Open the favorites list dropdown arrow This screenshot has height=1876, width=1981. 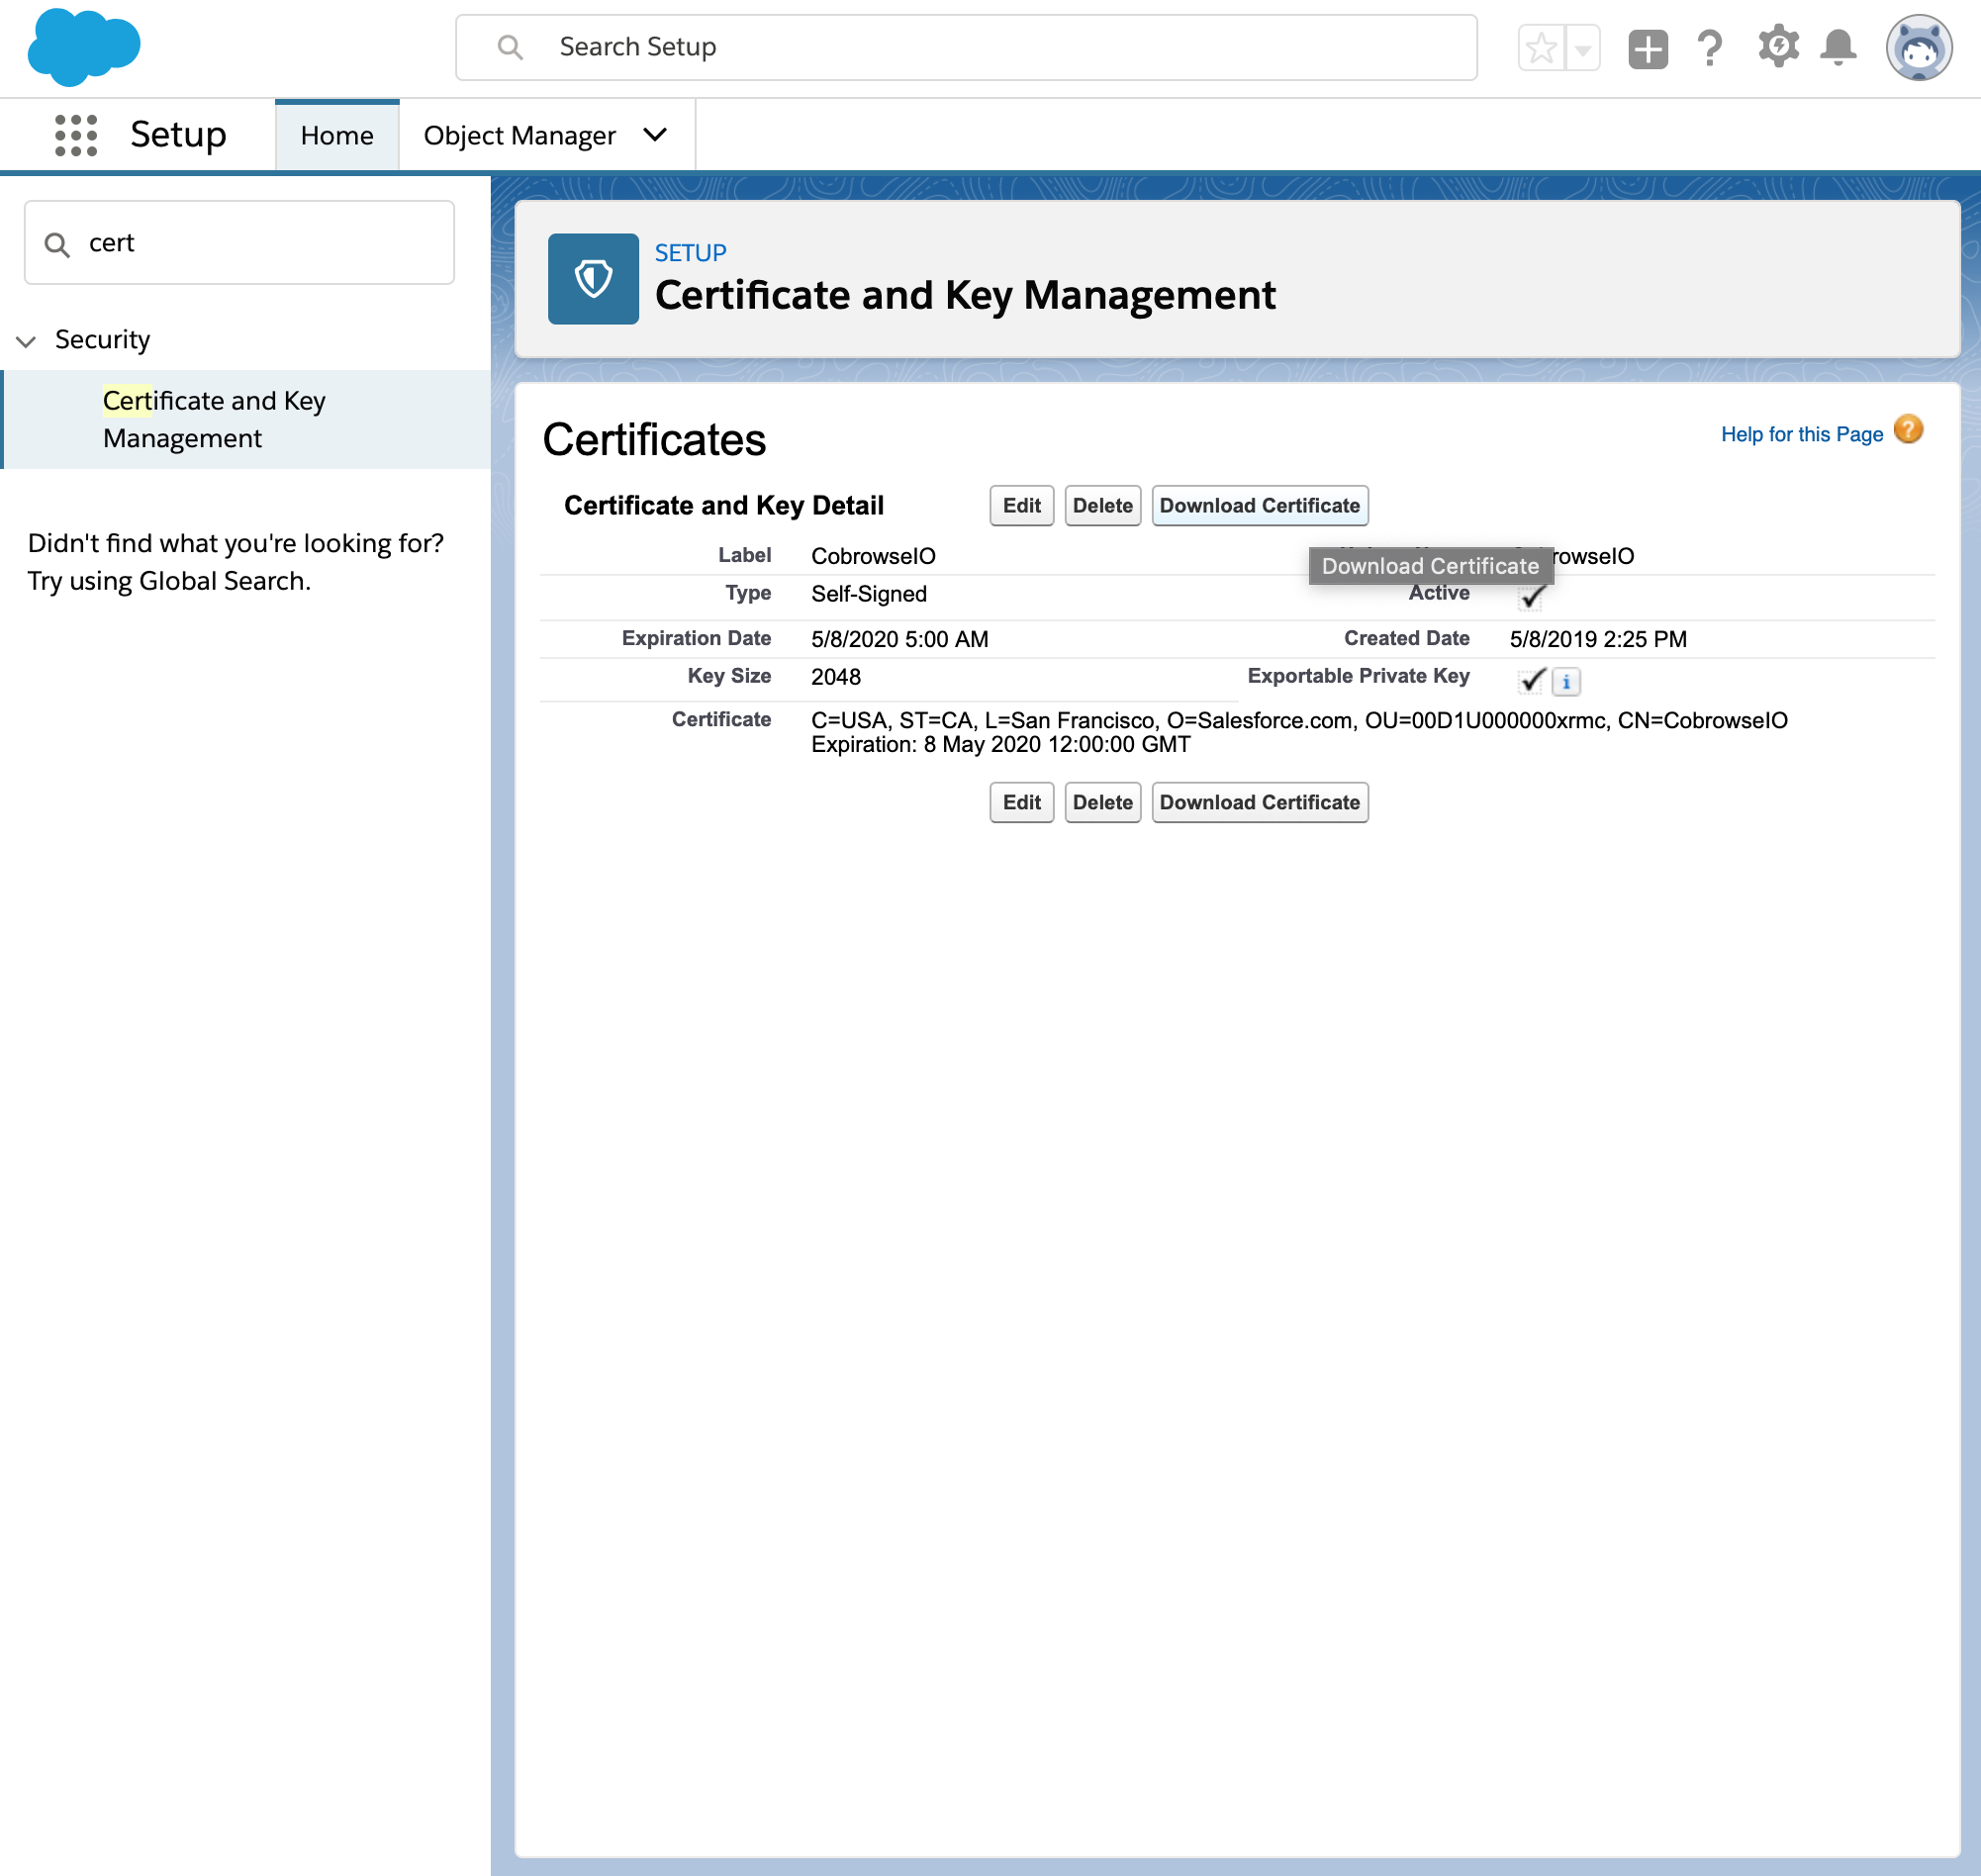[1582, 48]
